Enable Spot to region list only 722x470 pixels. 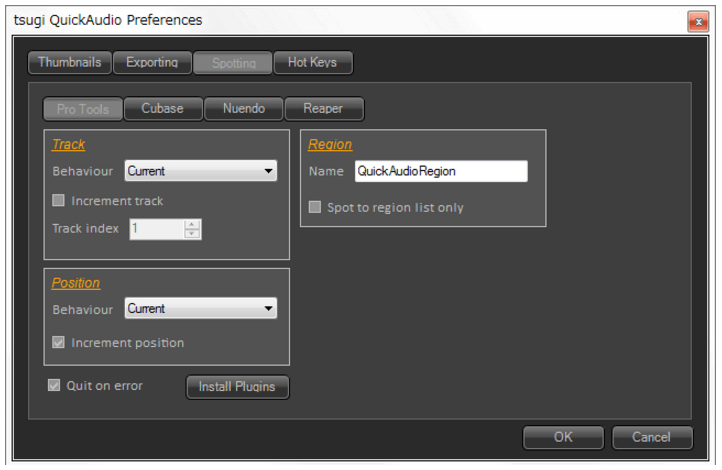point(315,207)
